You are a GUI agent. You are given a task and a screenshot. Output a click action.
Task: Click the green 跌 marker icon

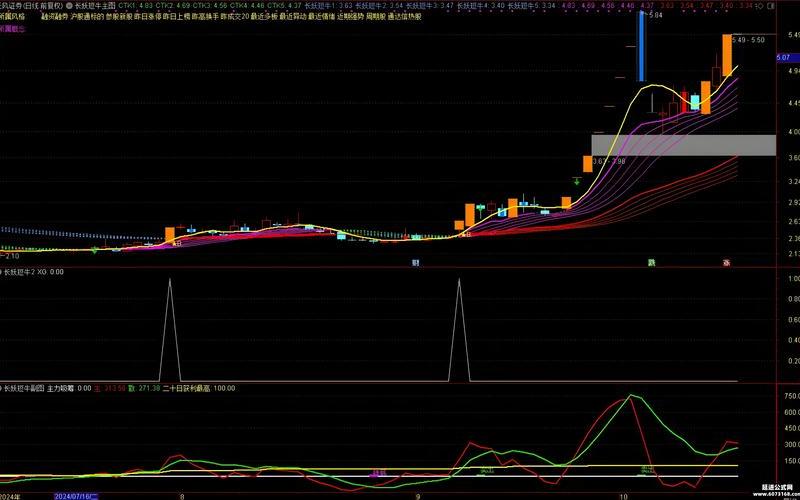651,263
